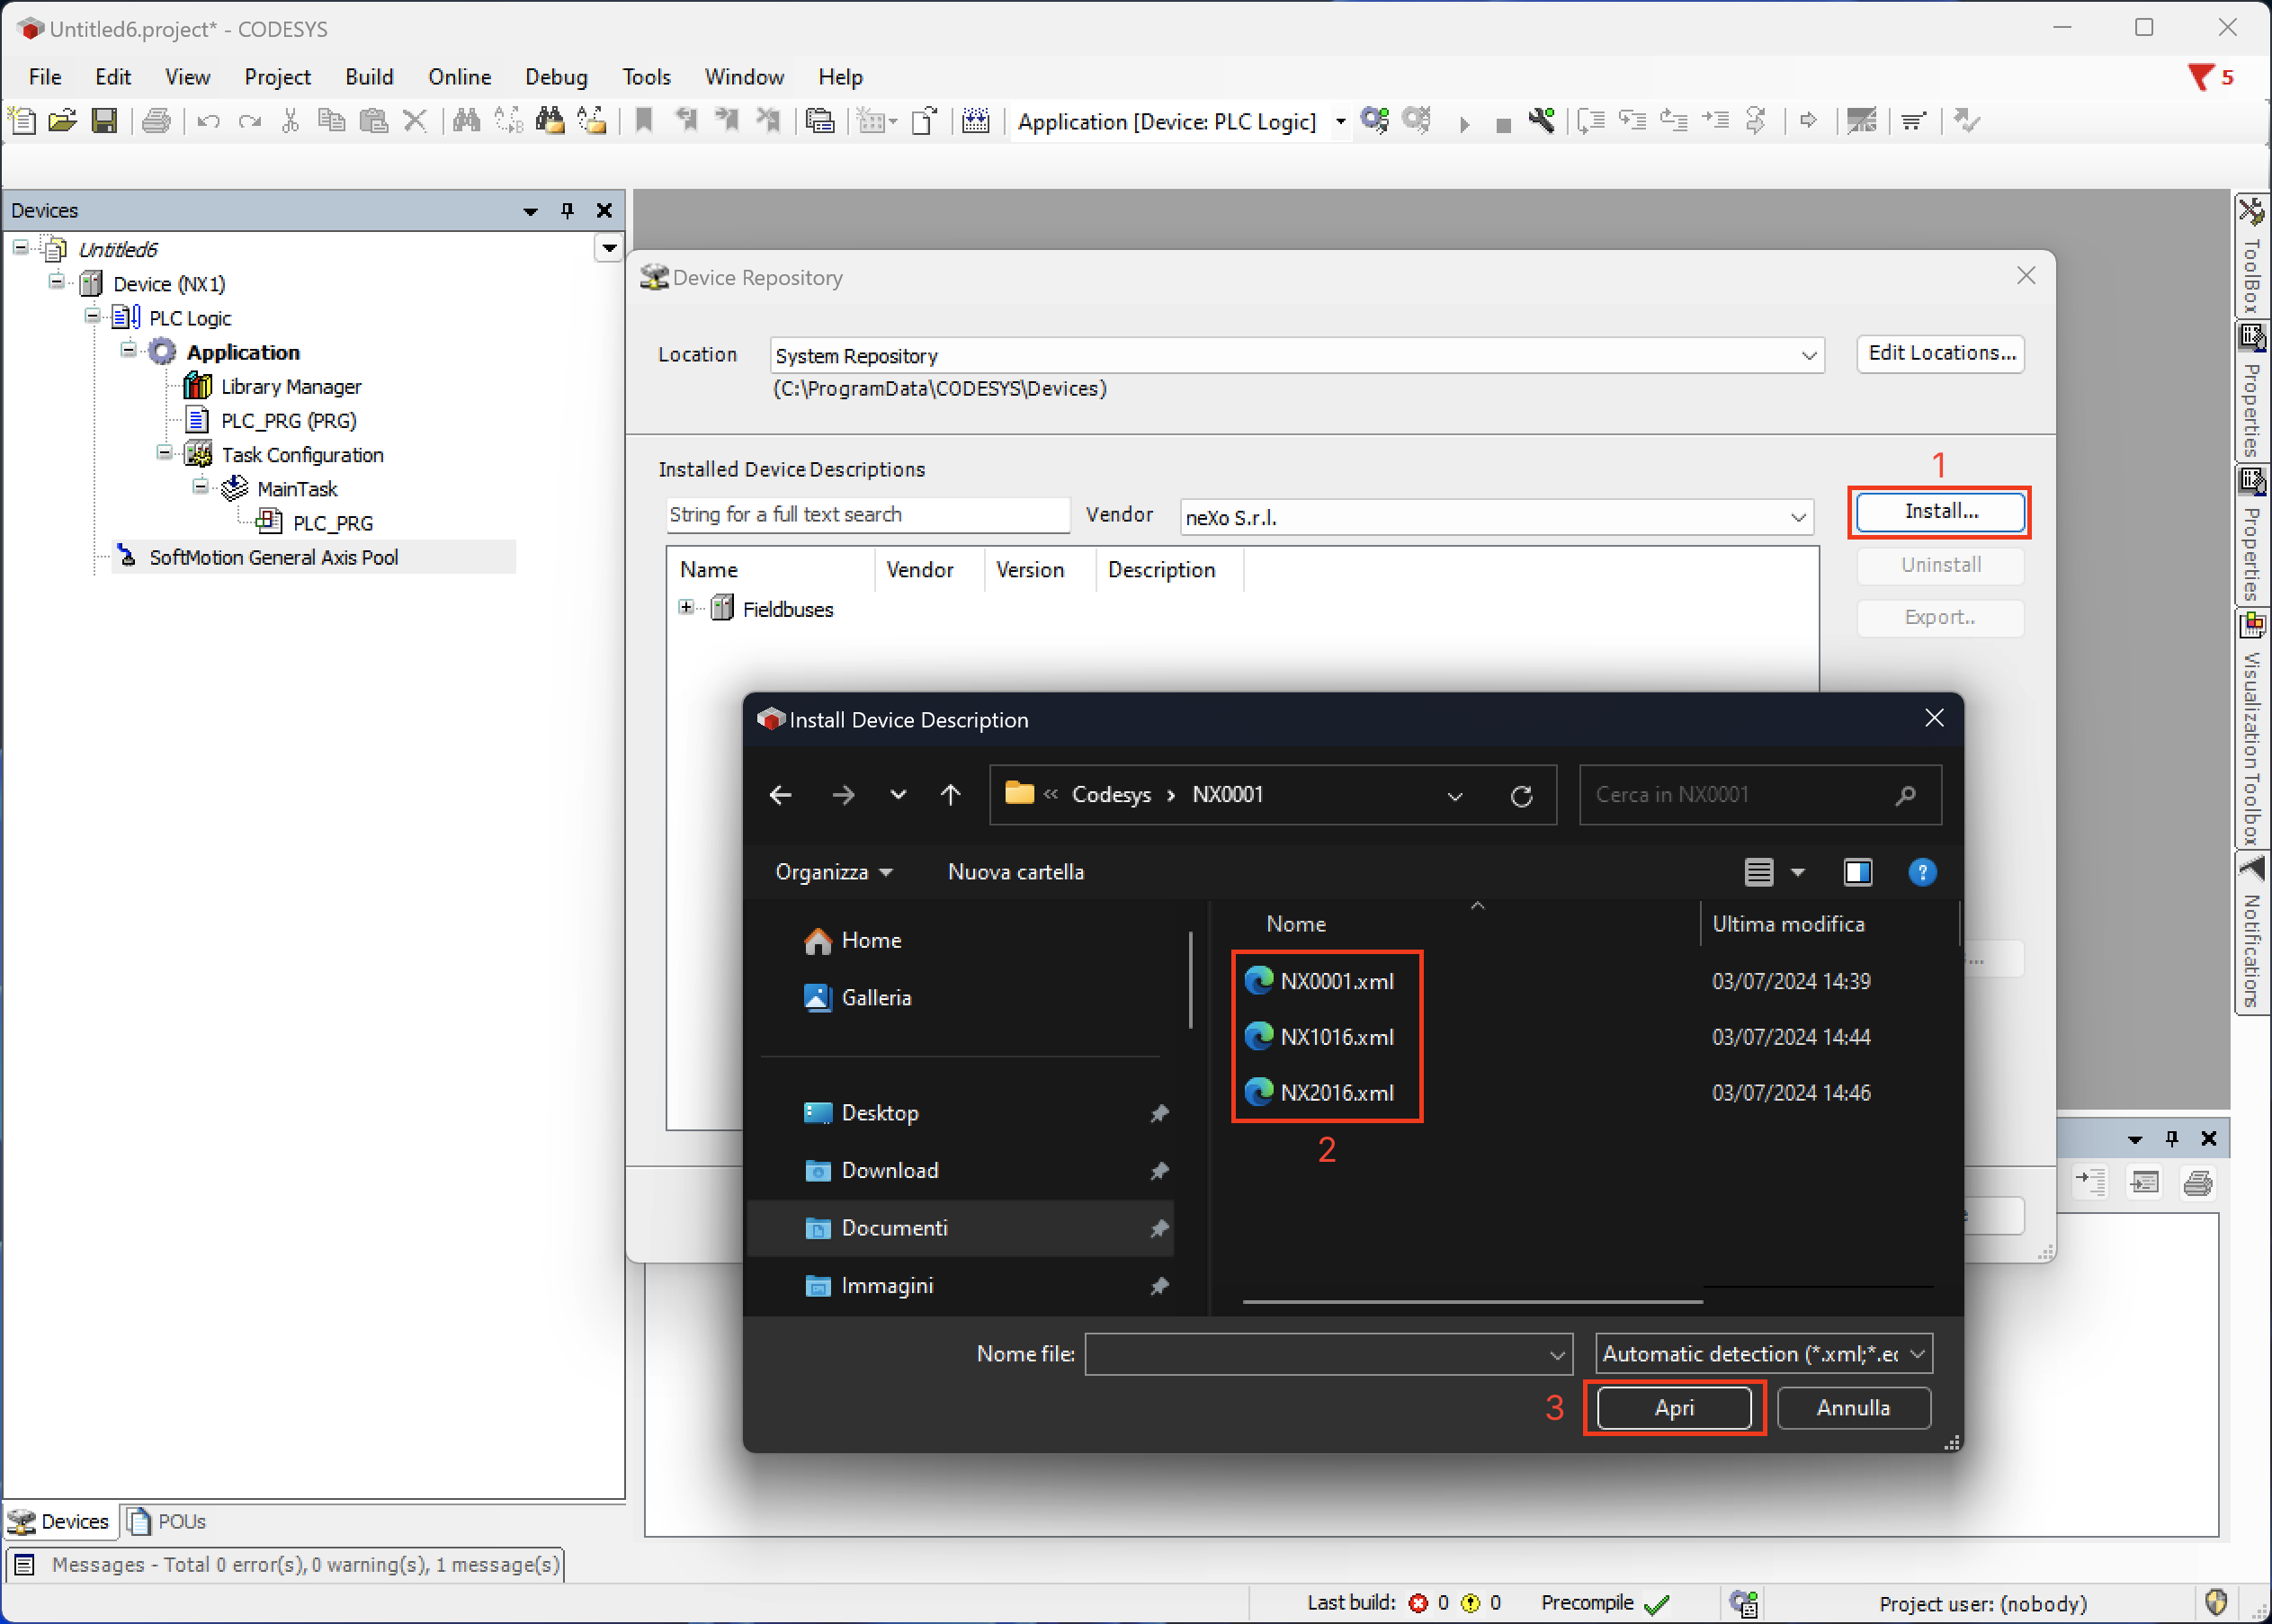Viewport: 2272px width, 1624px height.
Task: Click the Apri button
Action: (x=1674, y=1408)
